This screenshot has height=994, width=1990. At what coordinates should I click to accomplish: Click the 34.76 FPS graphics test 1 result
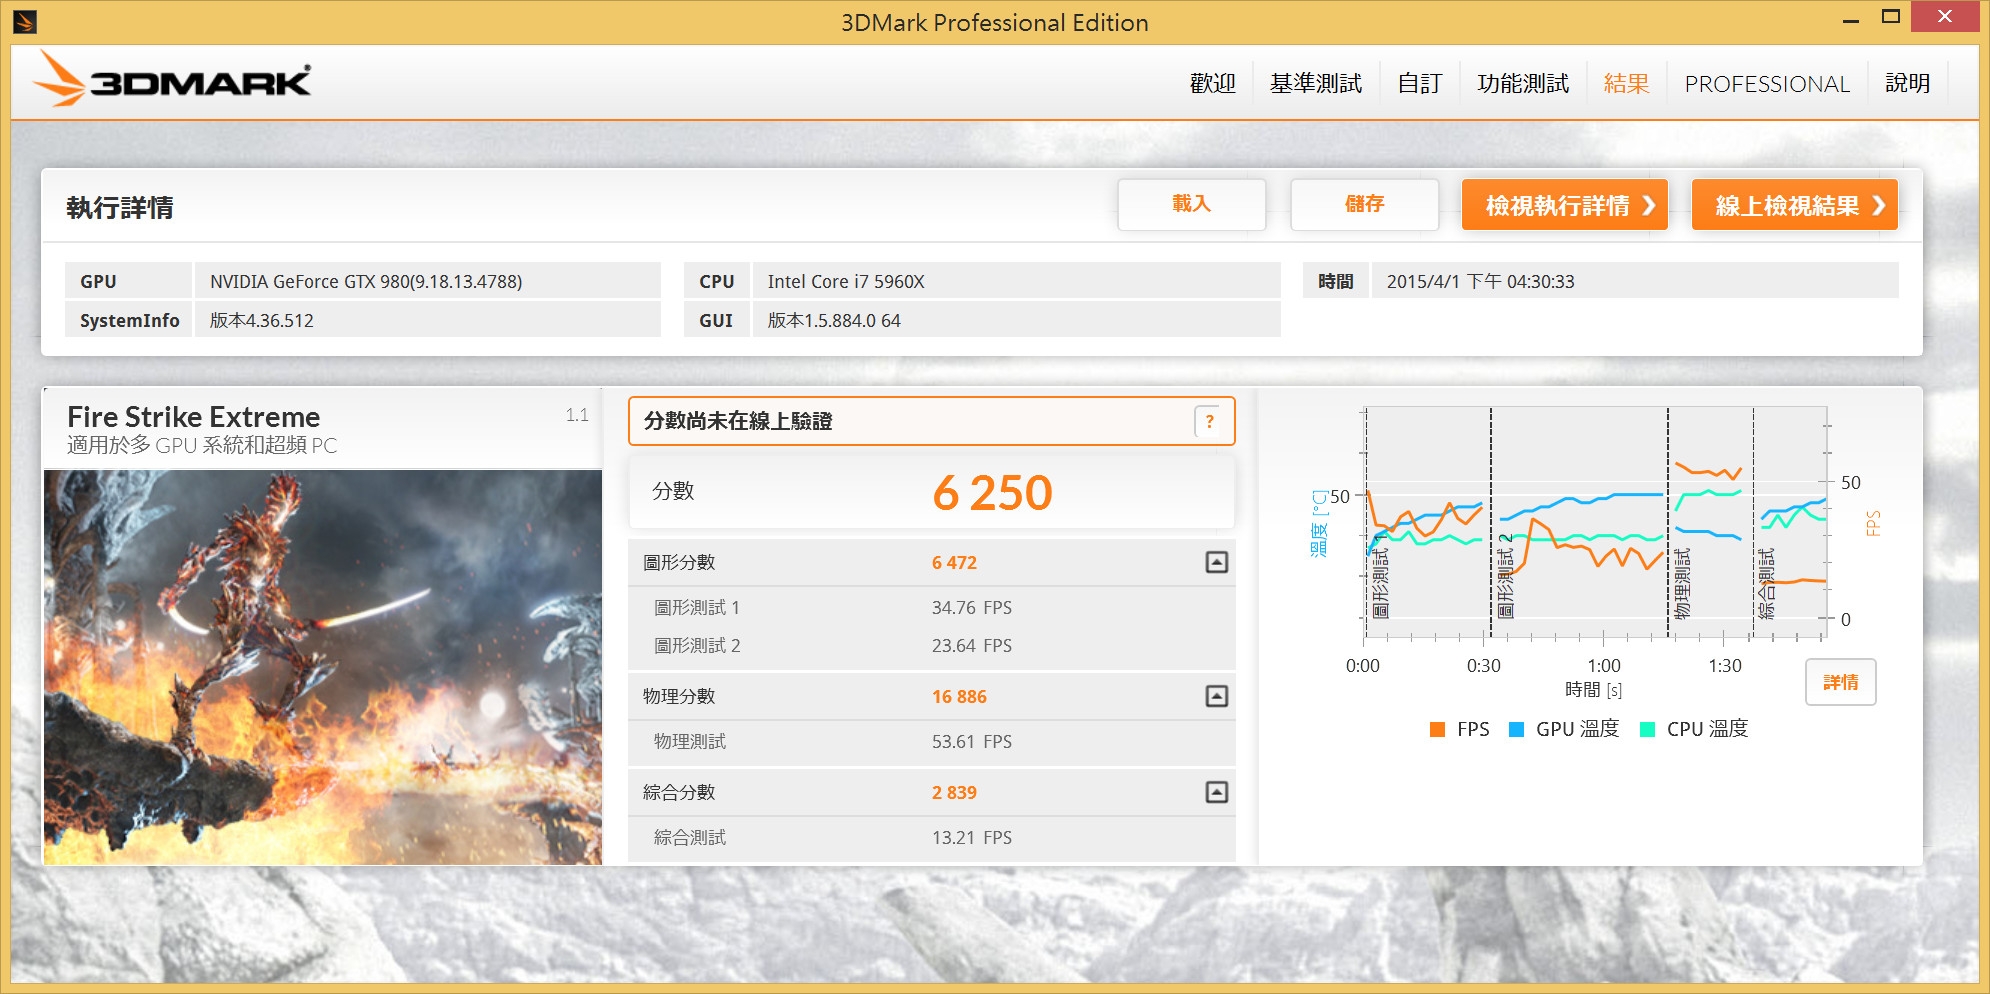click(971, 608)
